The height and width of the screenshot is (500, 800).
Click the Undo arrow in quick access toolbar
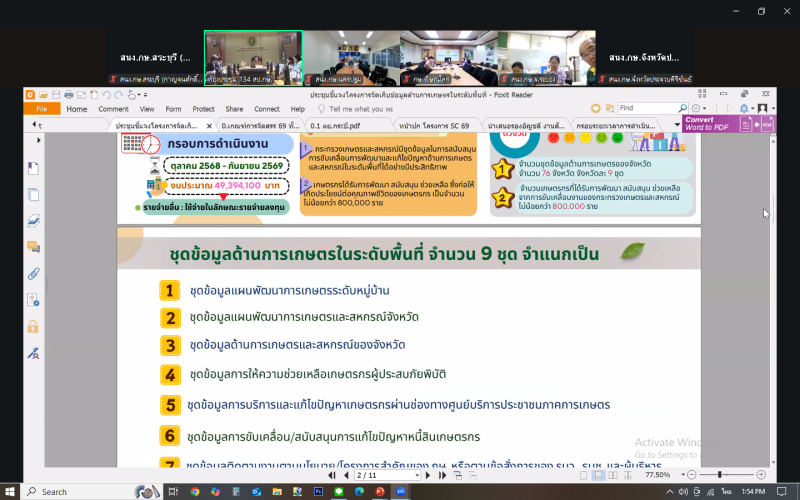click(105, 94)
